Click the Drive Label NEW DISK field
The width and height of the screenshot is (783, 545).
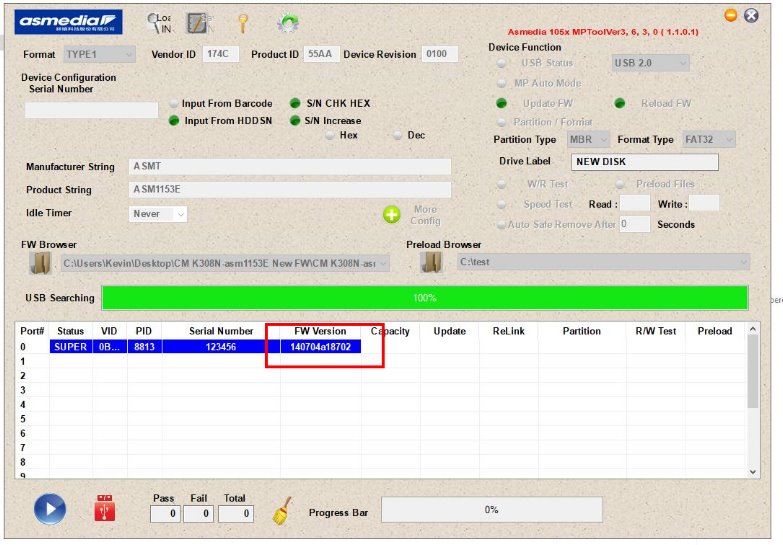pyautogui.click(x=645, y=162)
